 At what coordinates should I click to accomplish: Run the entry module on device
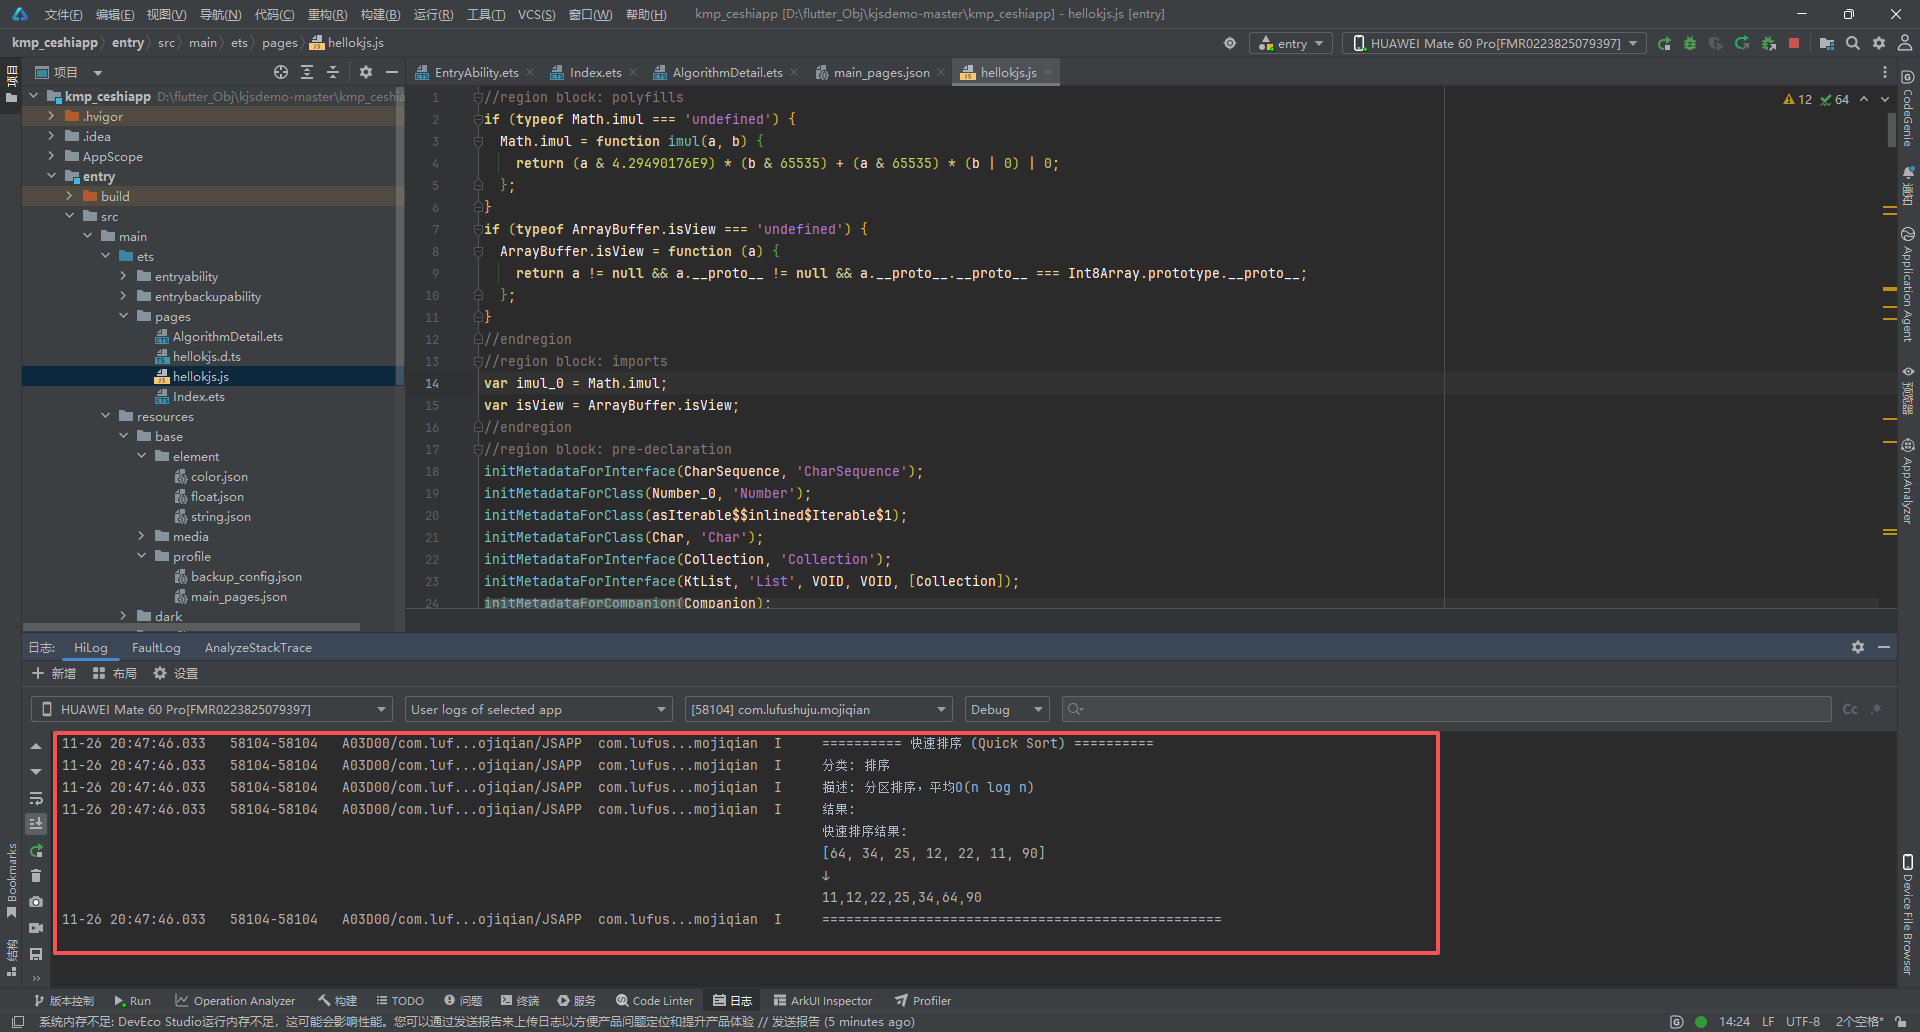coord(1664,43)
